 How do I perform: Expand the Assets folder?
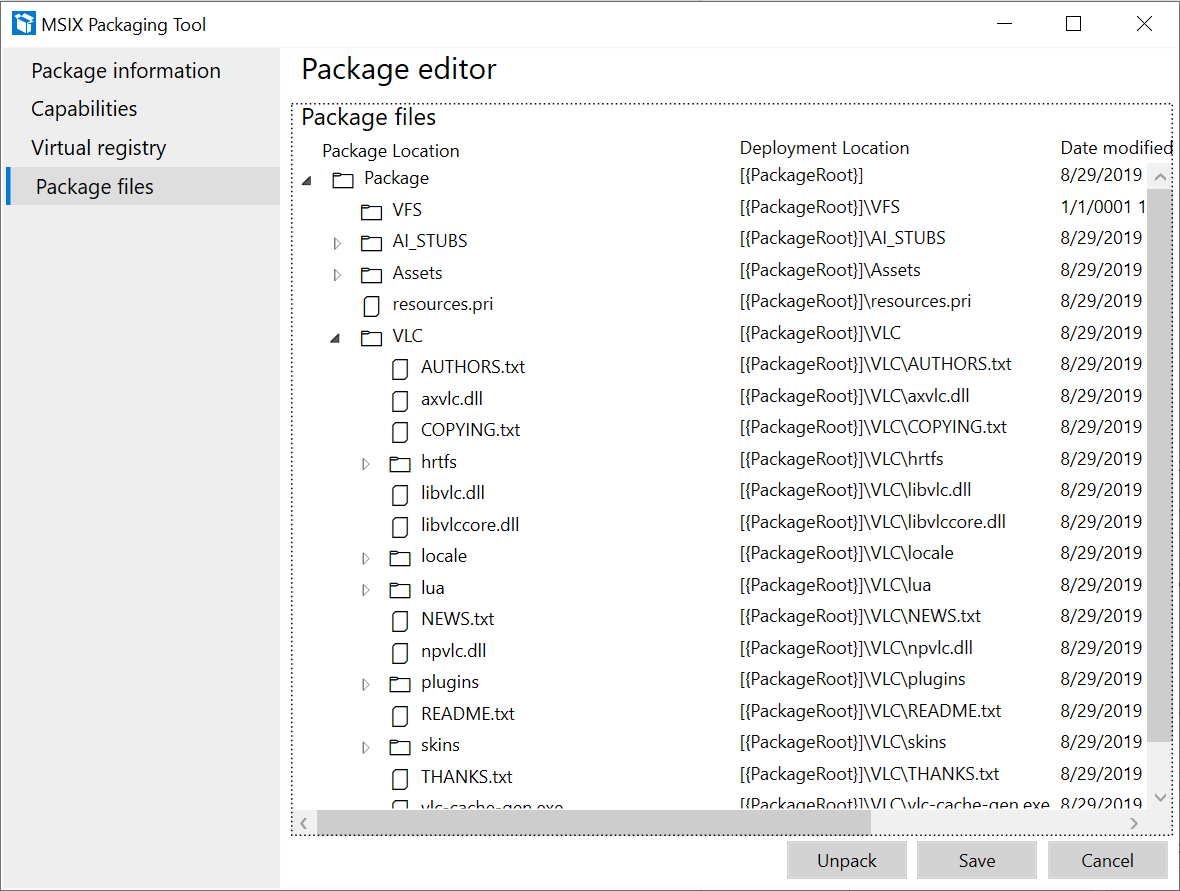pos(337,275)
